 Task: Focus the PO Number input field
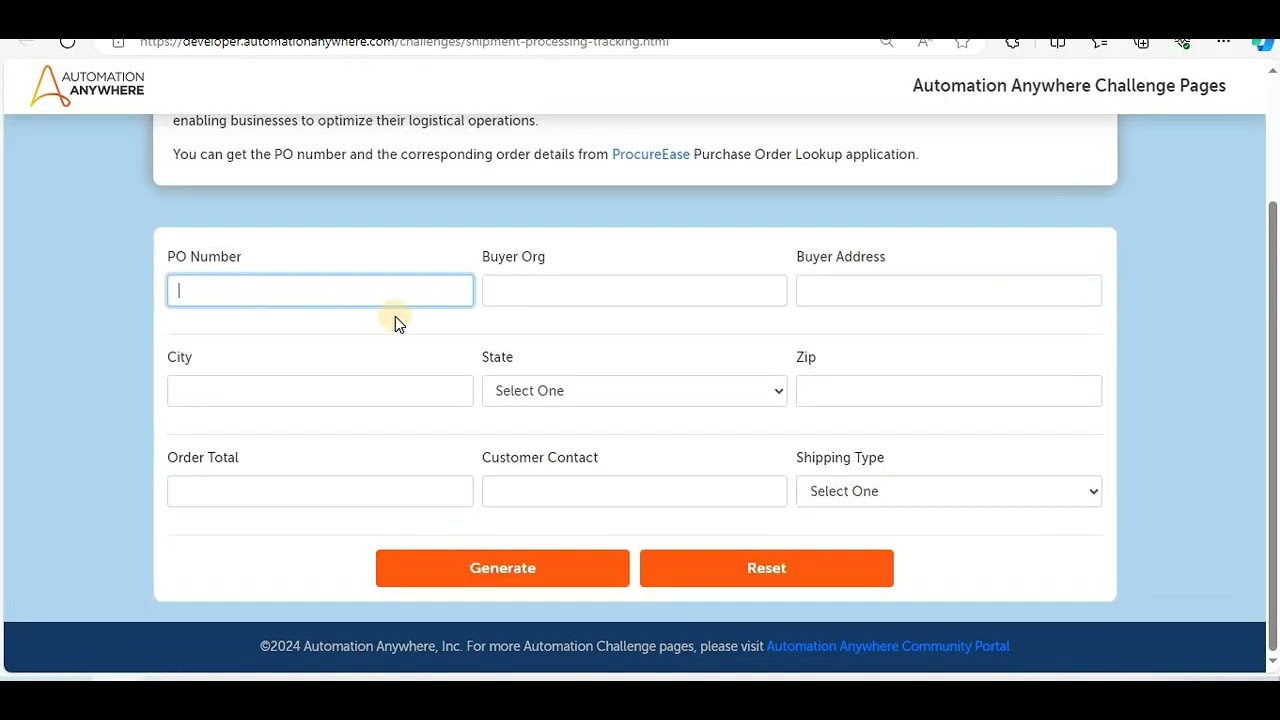click(320, 291)
